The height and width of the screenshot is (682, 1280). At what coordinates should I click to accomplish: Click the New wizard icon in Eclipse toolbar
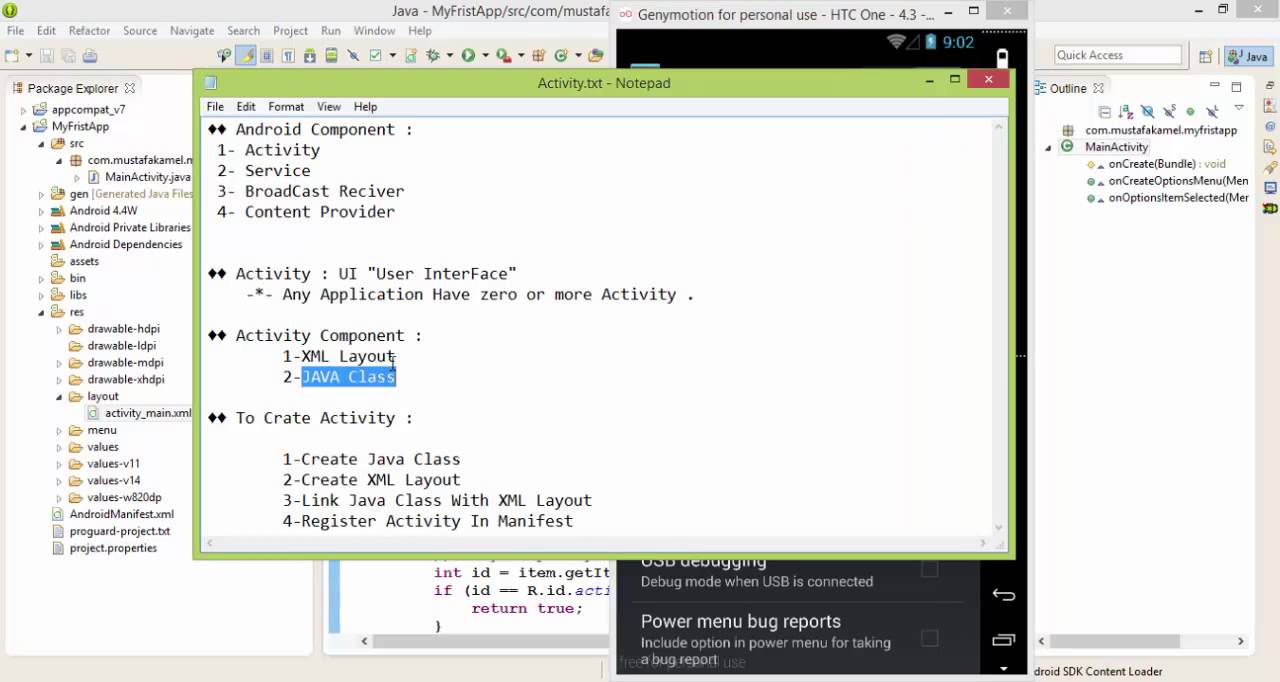11,56
